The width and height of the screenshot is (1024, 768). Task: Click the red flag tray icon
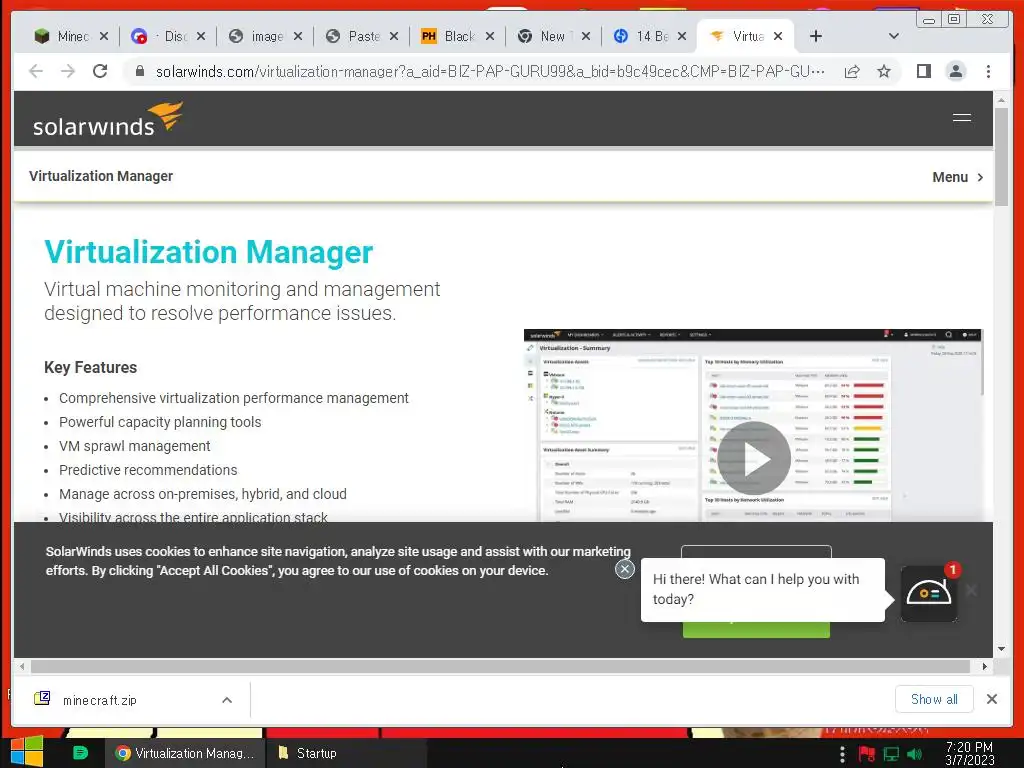coord(867,754)
